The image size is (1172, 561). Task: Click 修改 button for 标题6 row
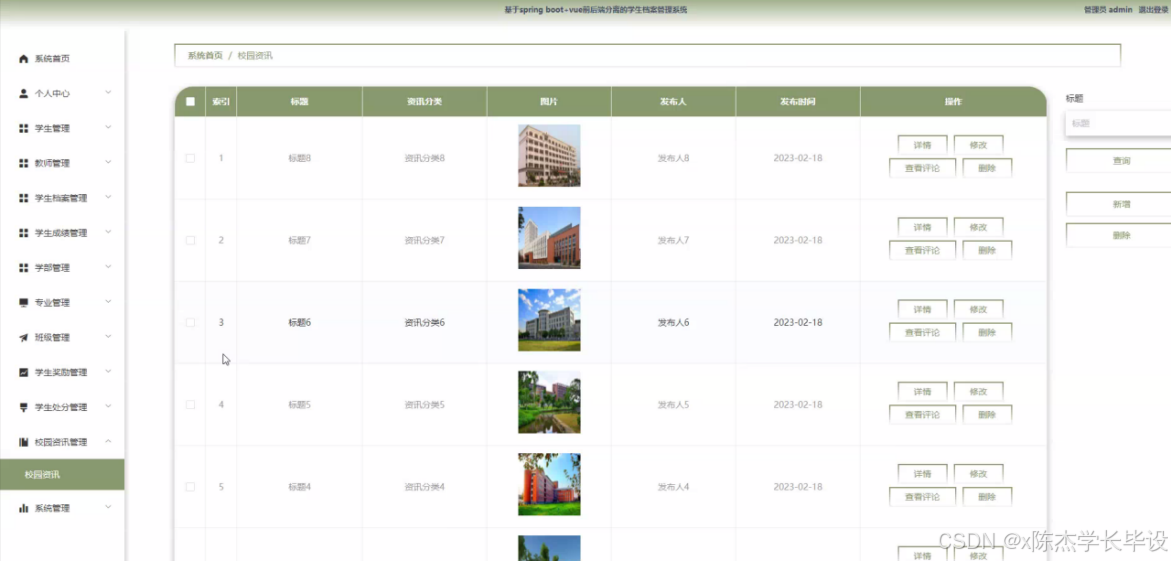[x=978, y=309]
